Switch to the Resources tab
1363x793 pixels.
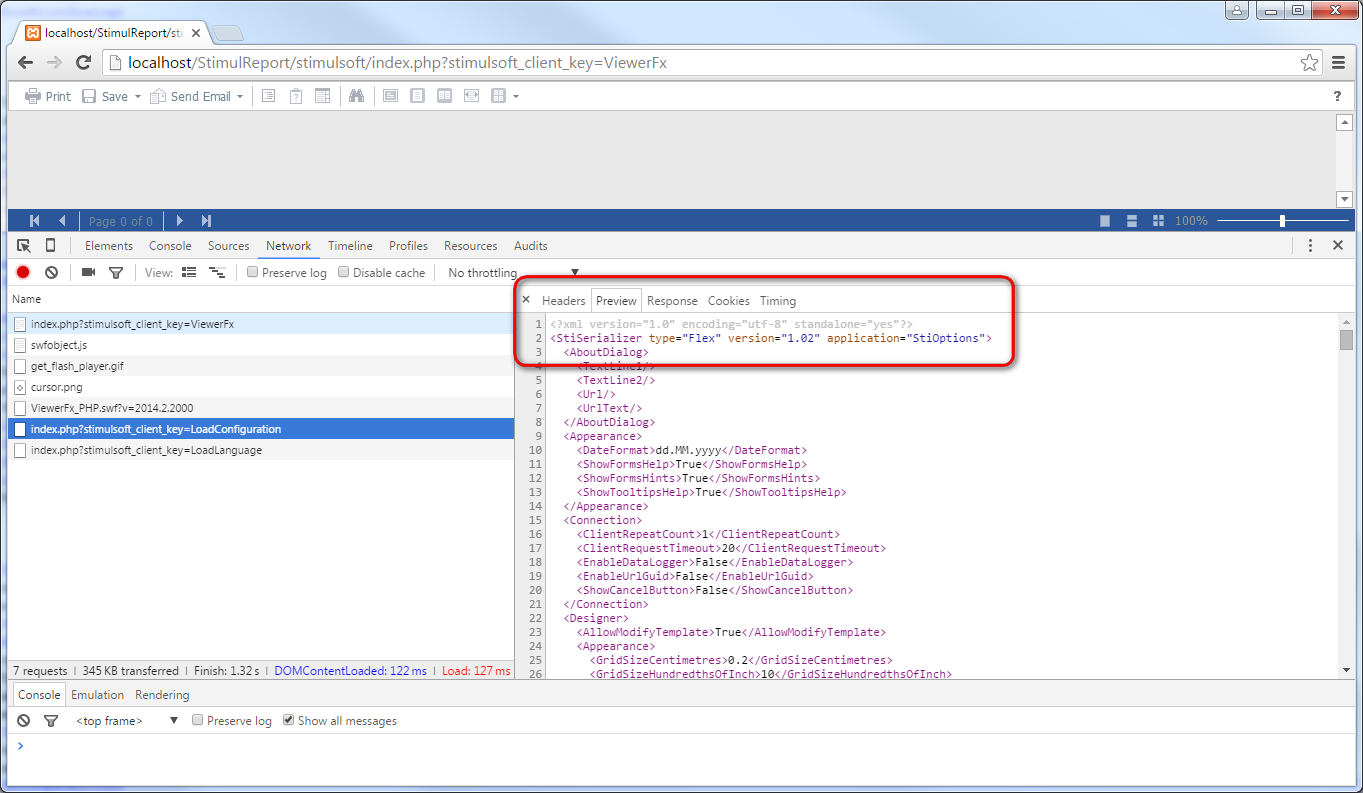point(471,246)
